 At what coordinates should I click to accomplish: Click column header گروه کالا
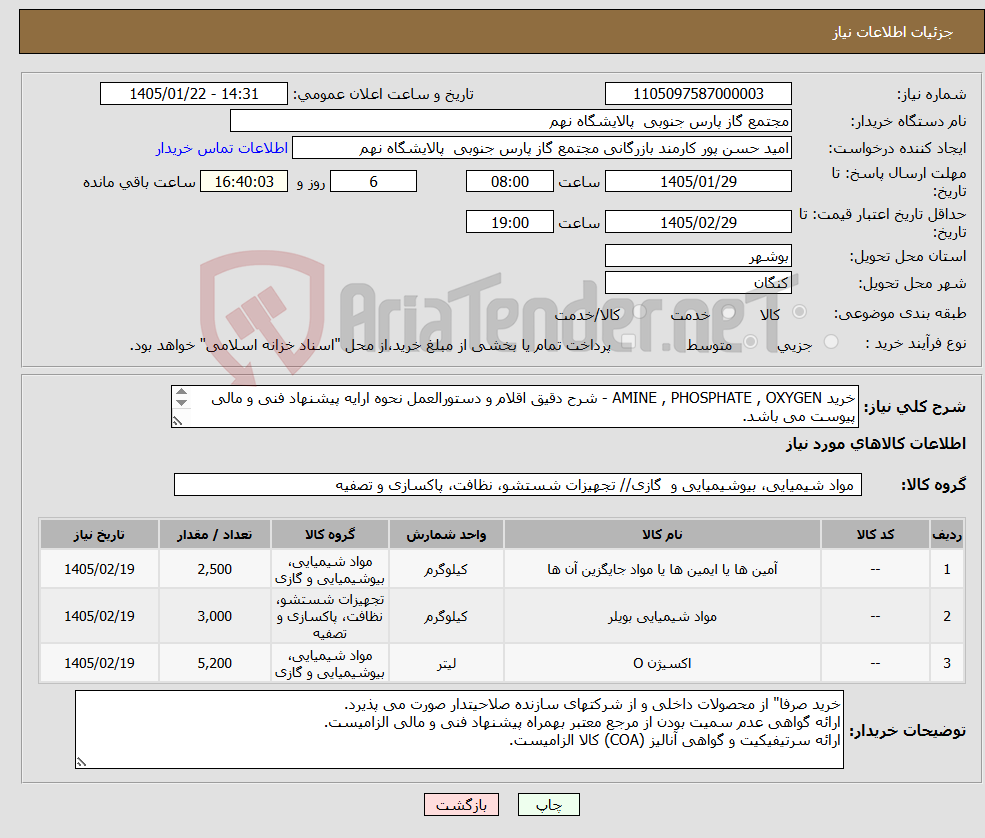(x=330, y=535)
